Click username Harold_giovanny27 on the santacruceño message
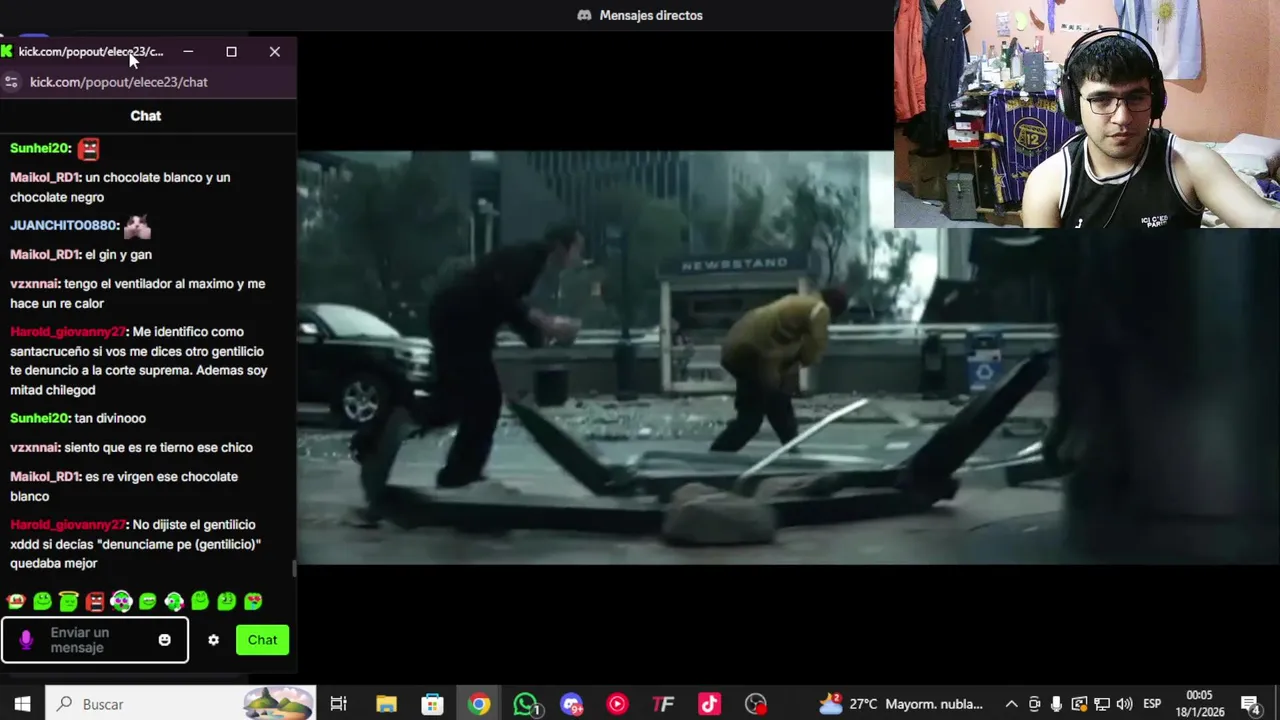This screenshot has width=1280, height=720. click(67, 331)
